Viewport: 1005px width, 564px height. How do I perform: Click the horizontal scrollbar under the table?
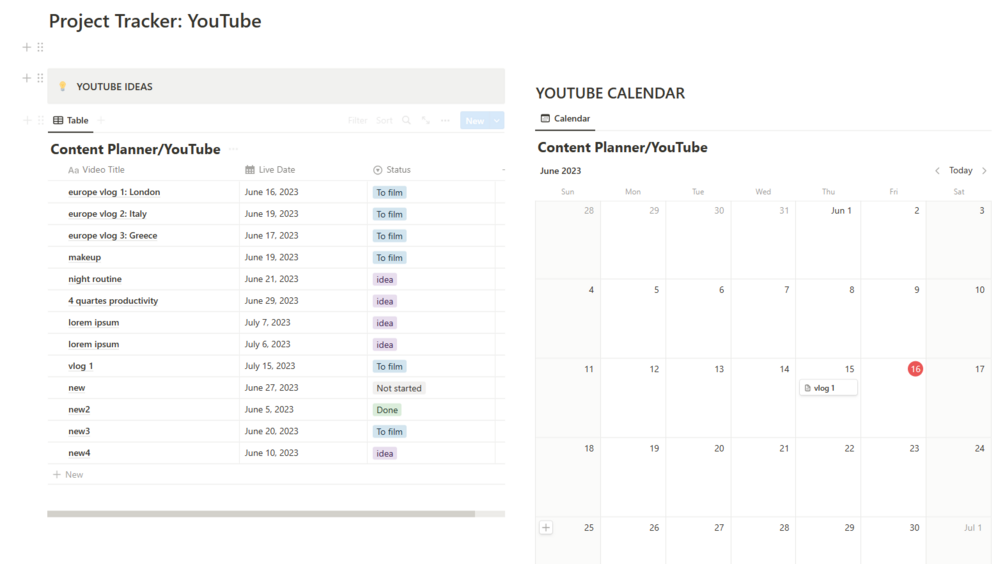tap(261, 514)
